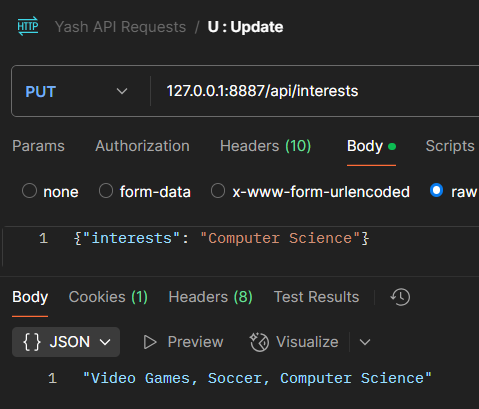Open the response history clock icon
Screen dimensions: 479x409
coord(400,297)
